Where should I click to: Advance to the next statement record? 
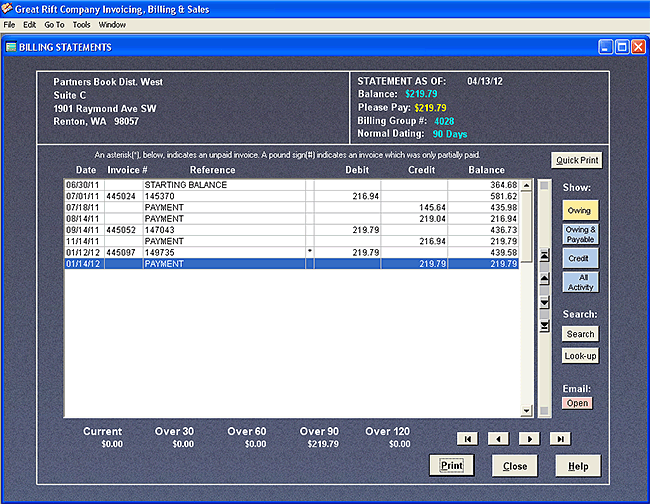[x=528, y=438]
